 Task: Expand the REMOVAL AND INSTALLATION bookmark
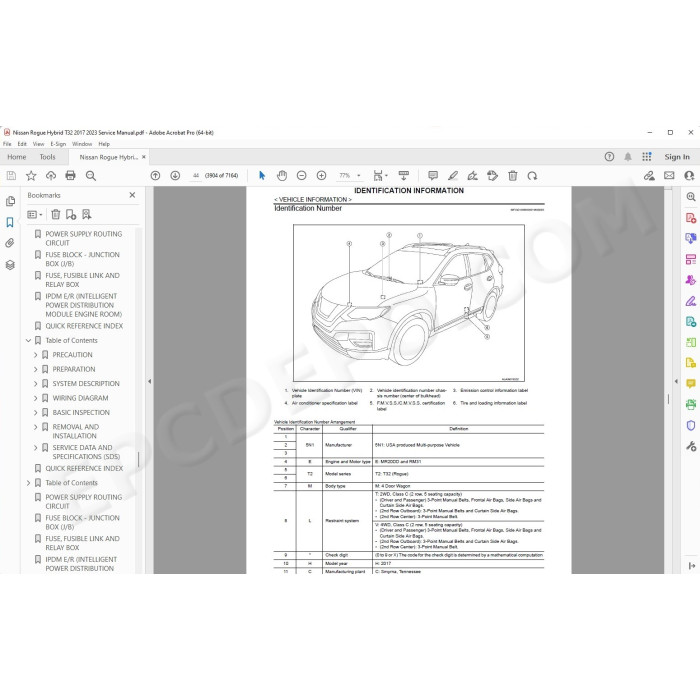pyautogui.click(x=36, y=427)
